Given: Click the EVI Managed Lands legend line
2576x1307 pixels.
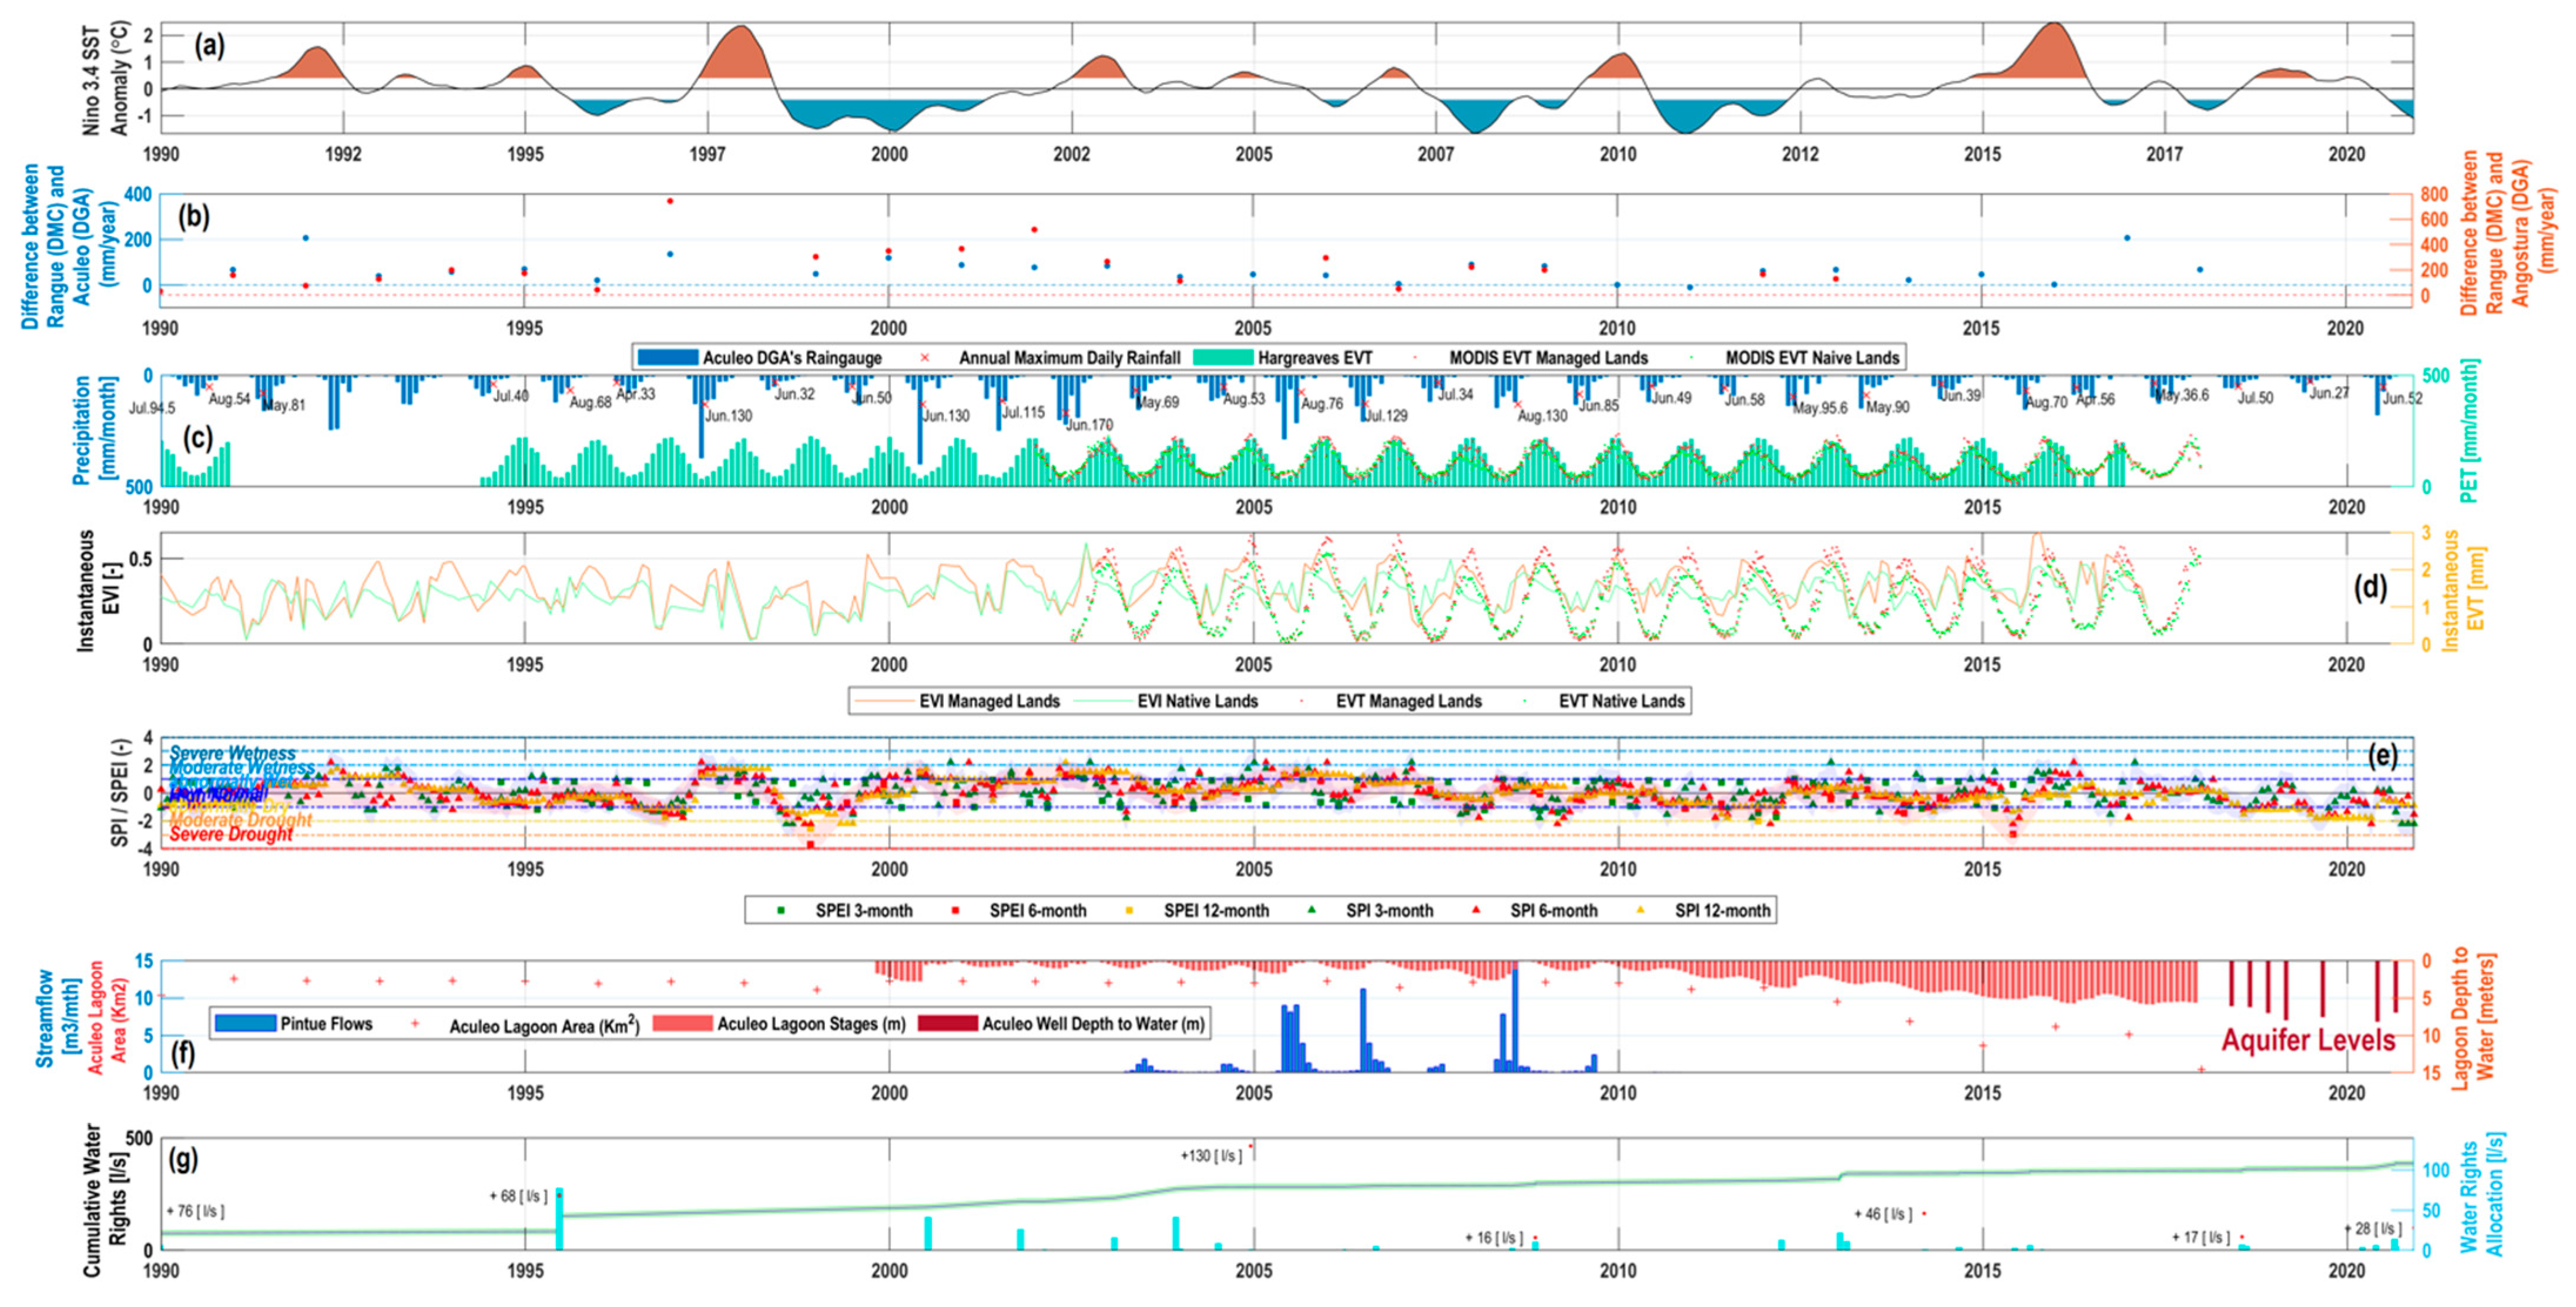Looking at the screenshot, I should (x=884, y=701).
